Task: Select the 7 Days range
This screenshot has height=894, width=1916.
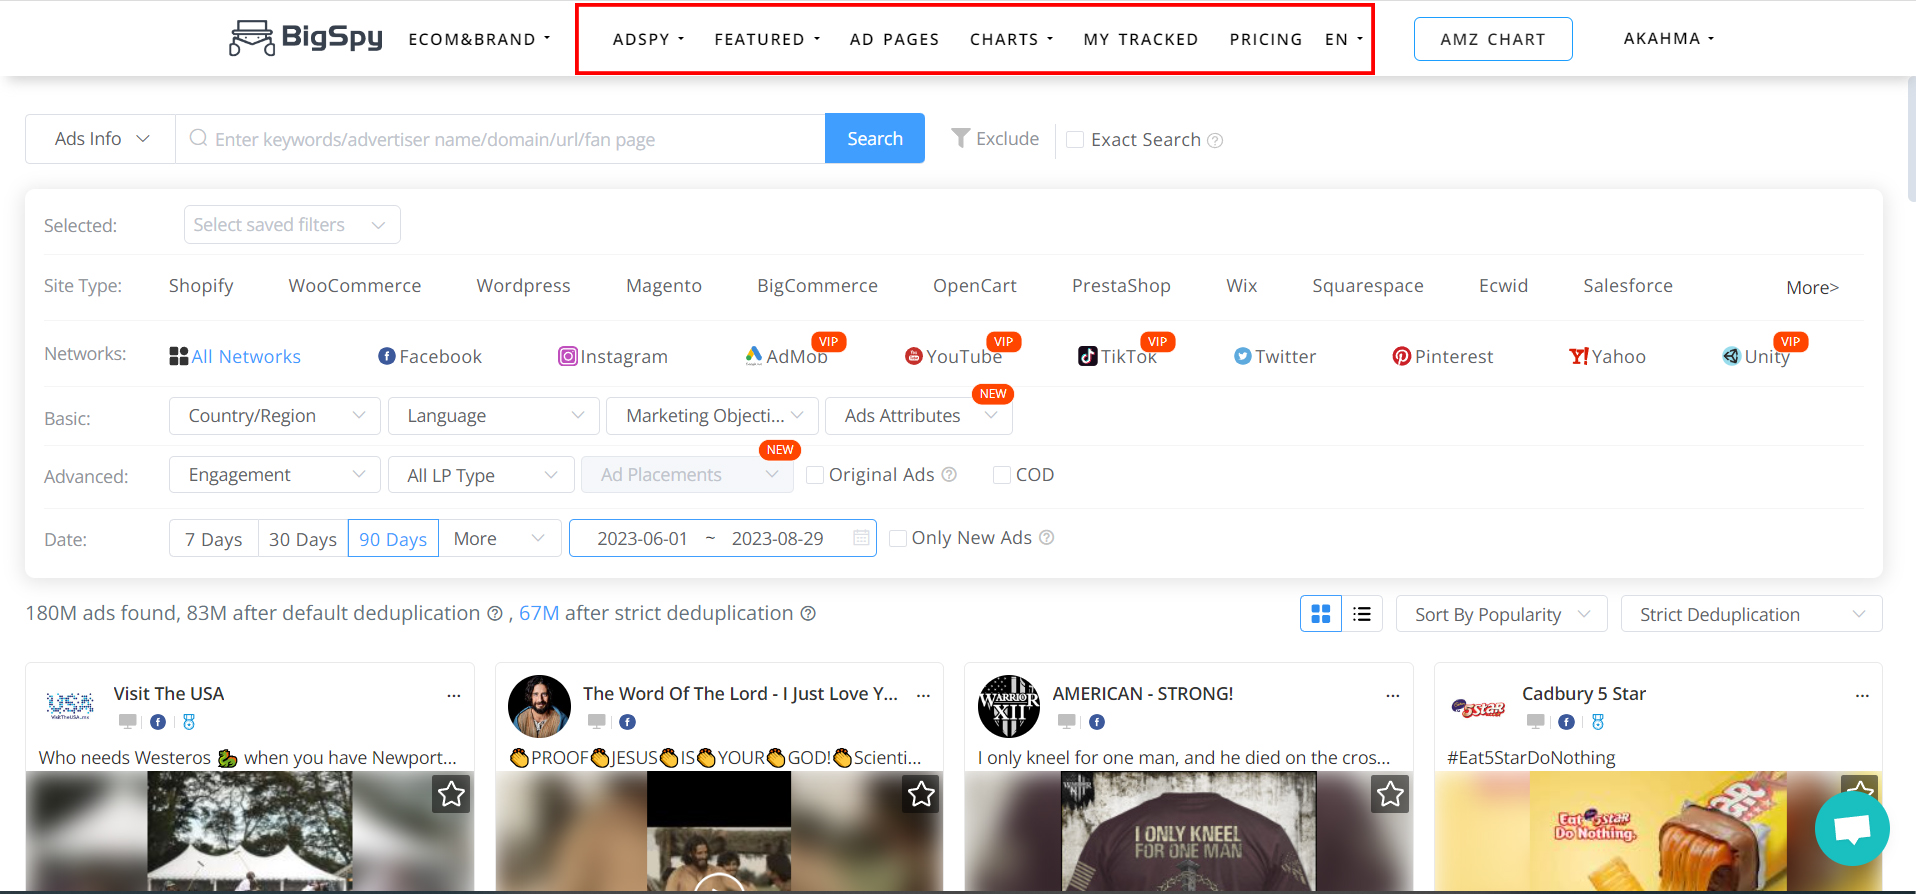Action: pyautogui.click(x=214, y=538)
